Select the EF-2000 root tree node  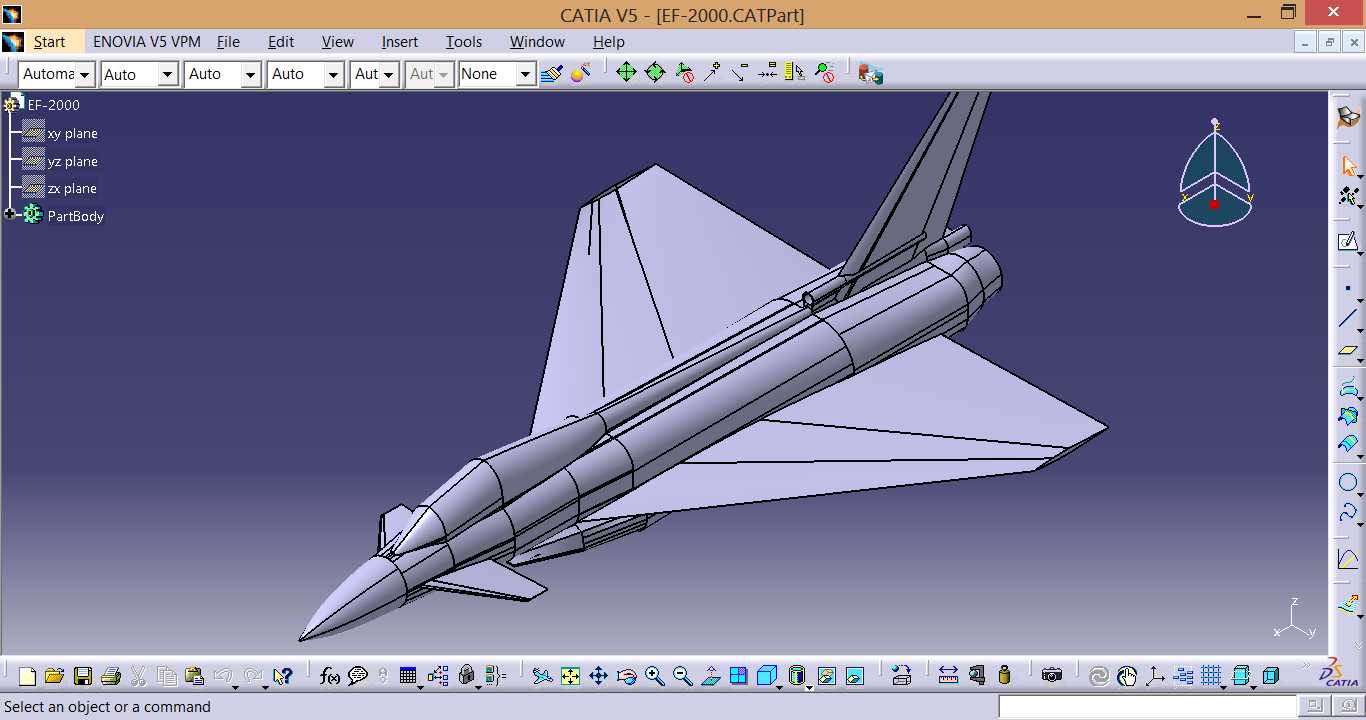[54, 105]
